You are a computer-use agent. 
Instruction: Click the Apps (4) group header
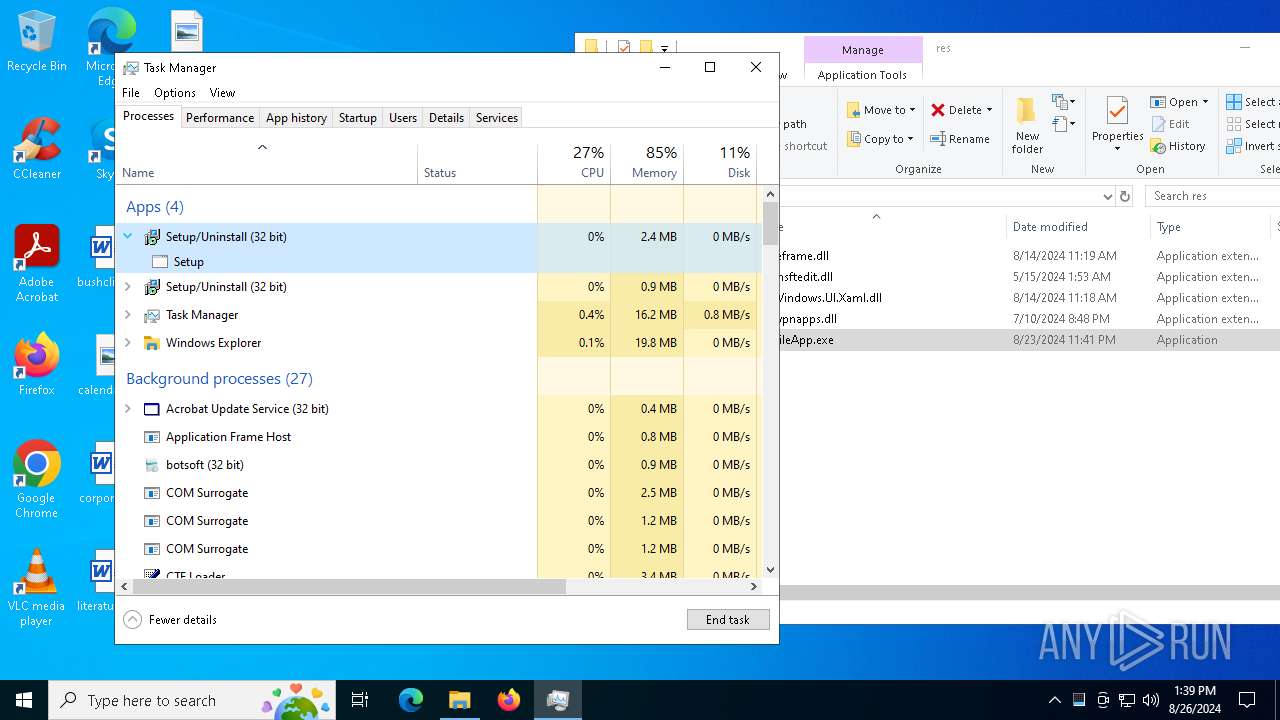155,207
